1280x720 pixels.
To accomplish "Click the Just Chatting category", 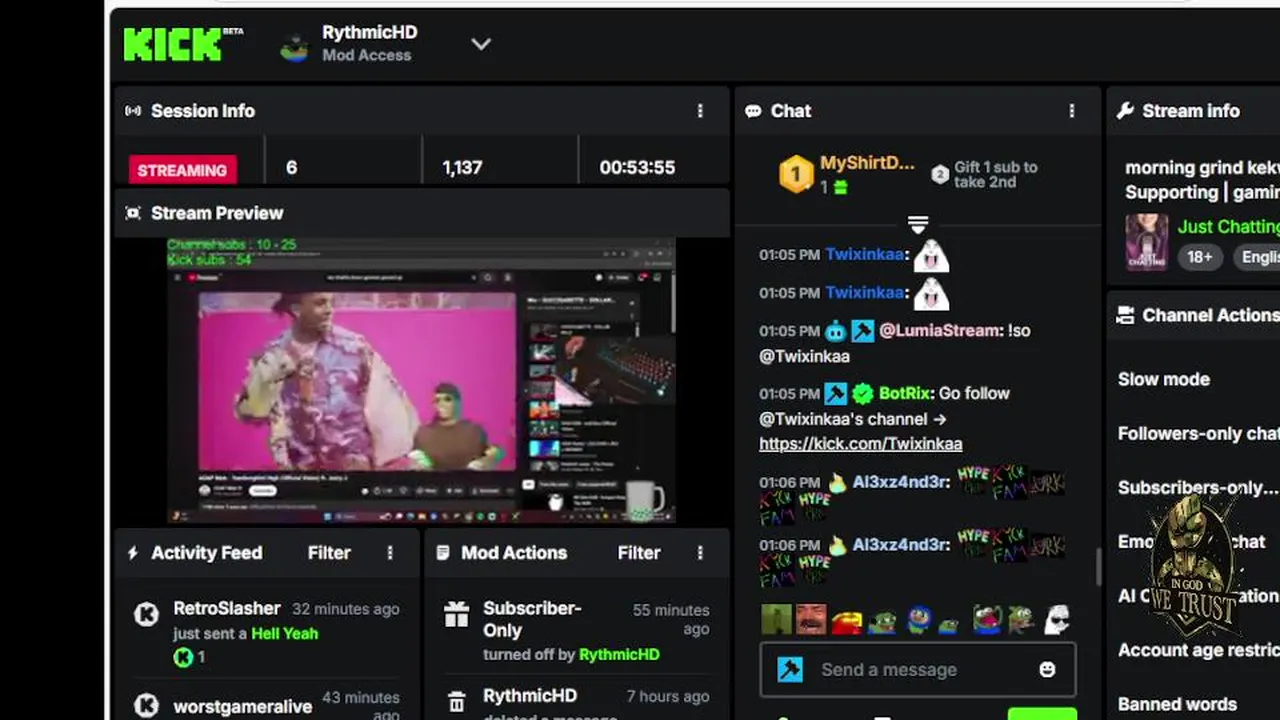I will click(x=1228, y=226).
